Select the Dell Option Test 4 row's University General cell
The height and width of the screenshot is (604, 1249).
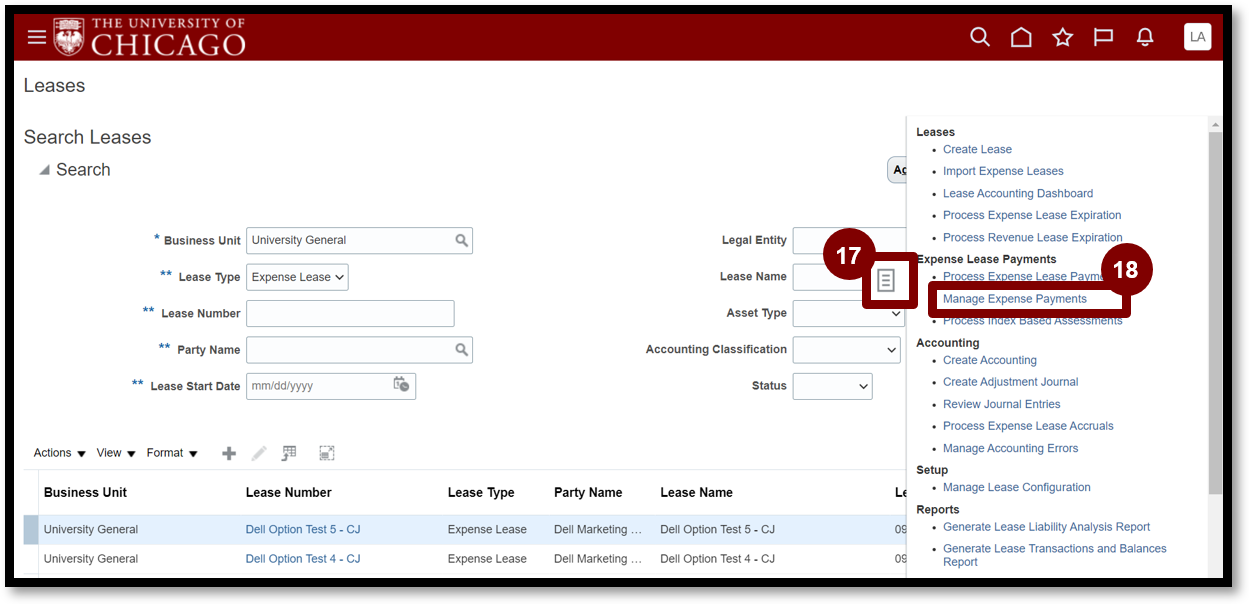91,559
